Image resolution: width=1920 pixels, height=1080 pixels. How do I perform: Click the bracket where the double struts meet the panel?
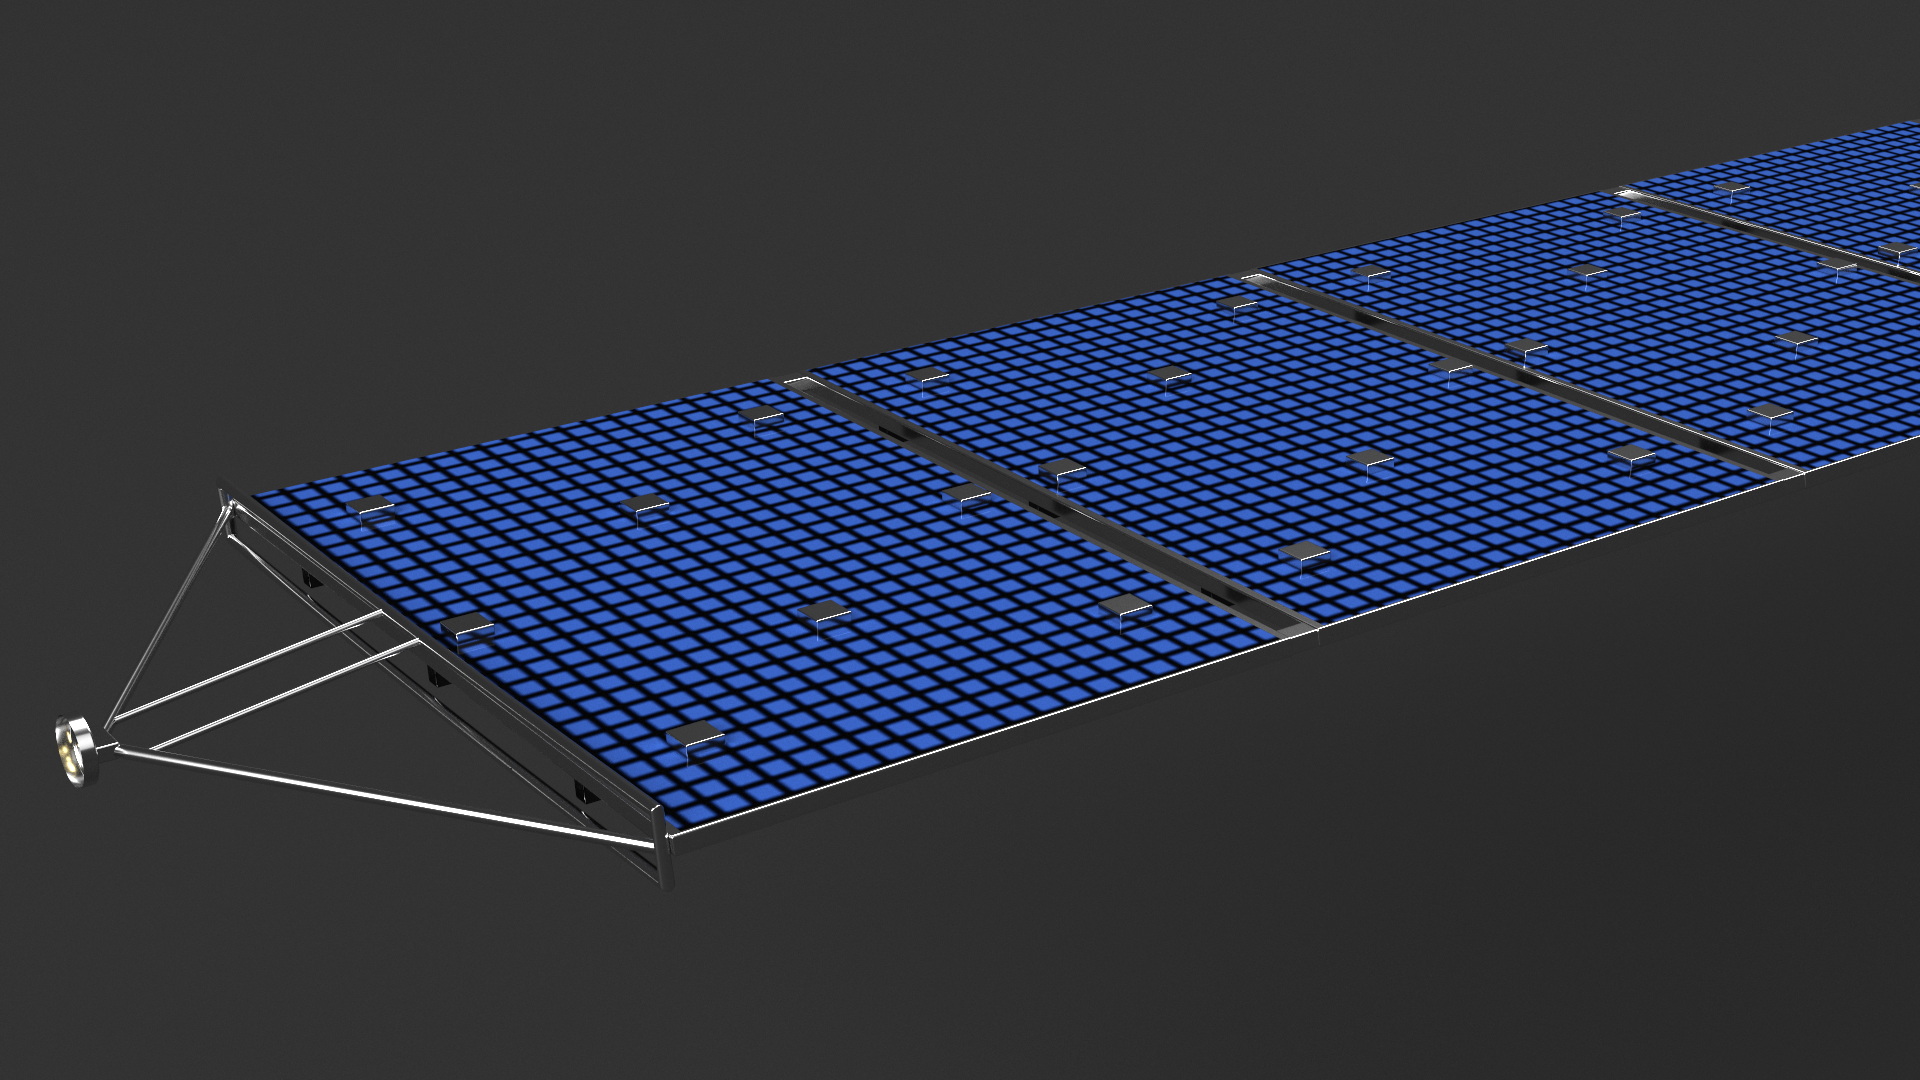(466, 628)
